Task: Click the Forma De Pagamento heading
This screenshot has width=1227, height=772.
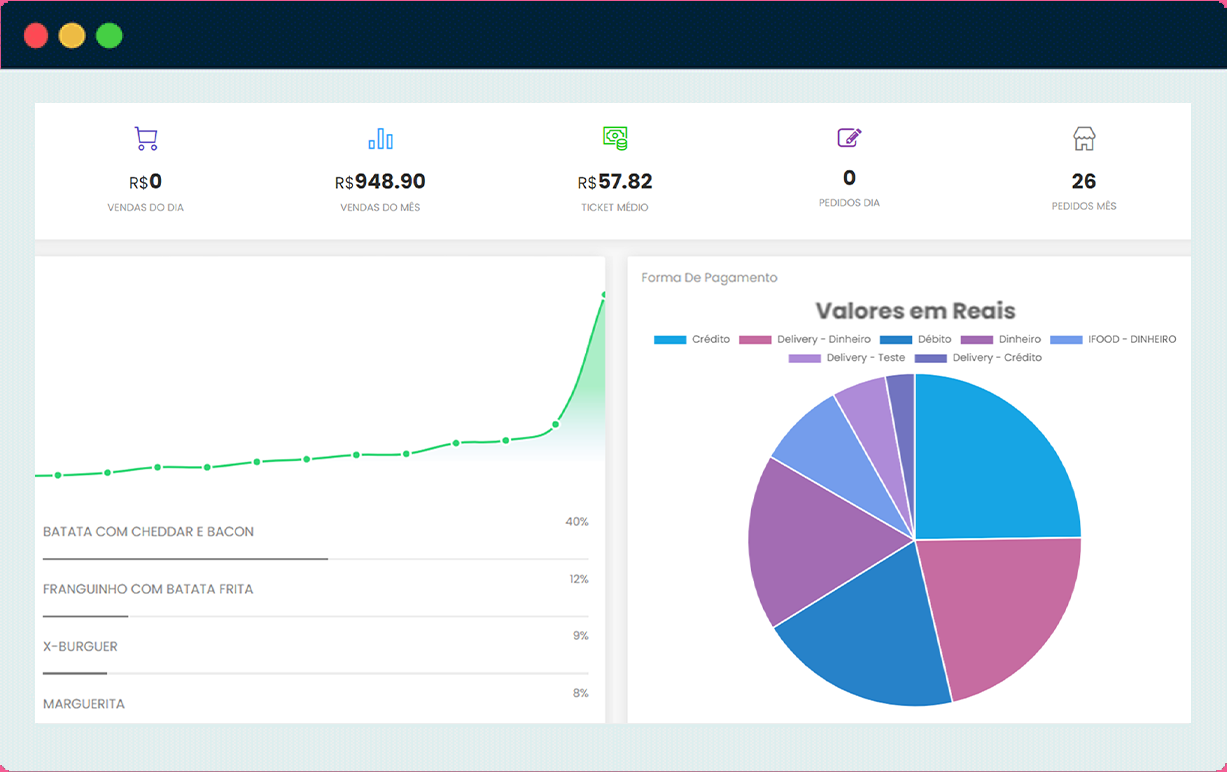Action: [709, 278]
